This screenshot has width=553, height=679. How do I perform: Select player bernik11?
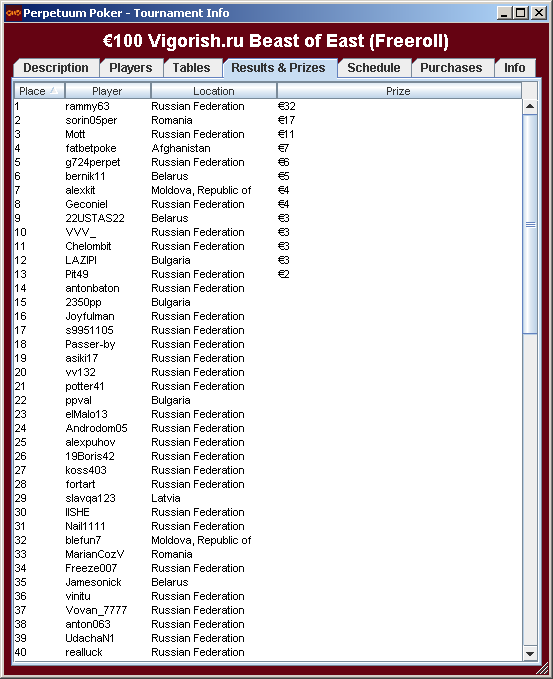click(x=85, y=176)
